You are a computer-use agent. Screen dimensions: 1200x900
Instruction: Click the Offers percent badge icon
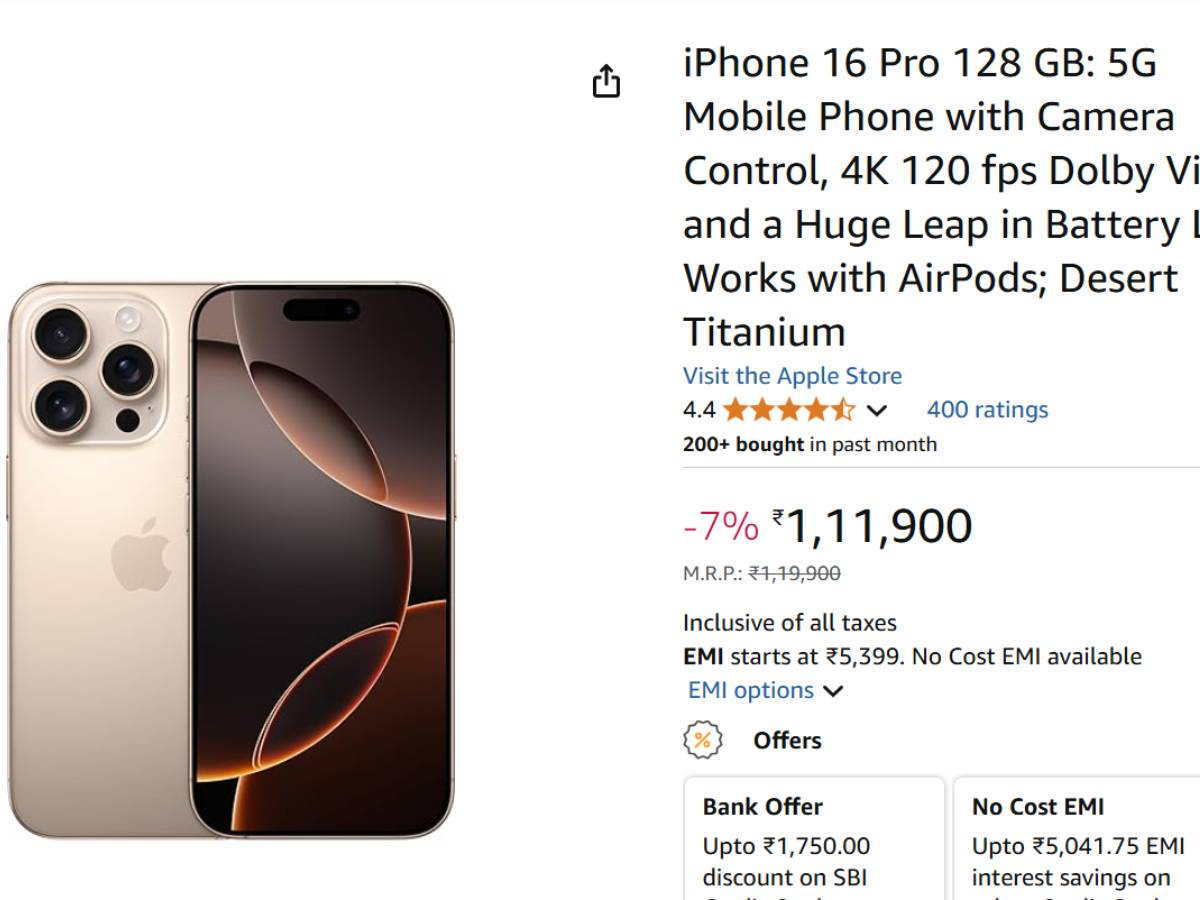(x=702, y=740)
